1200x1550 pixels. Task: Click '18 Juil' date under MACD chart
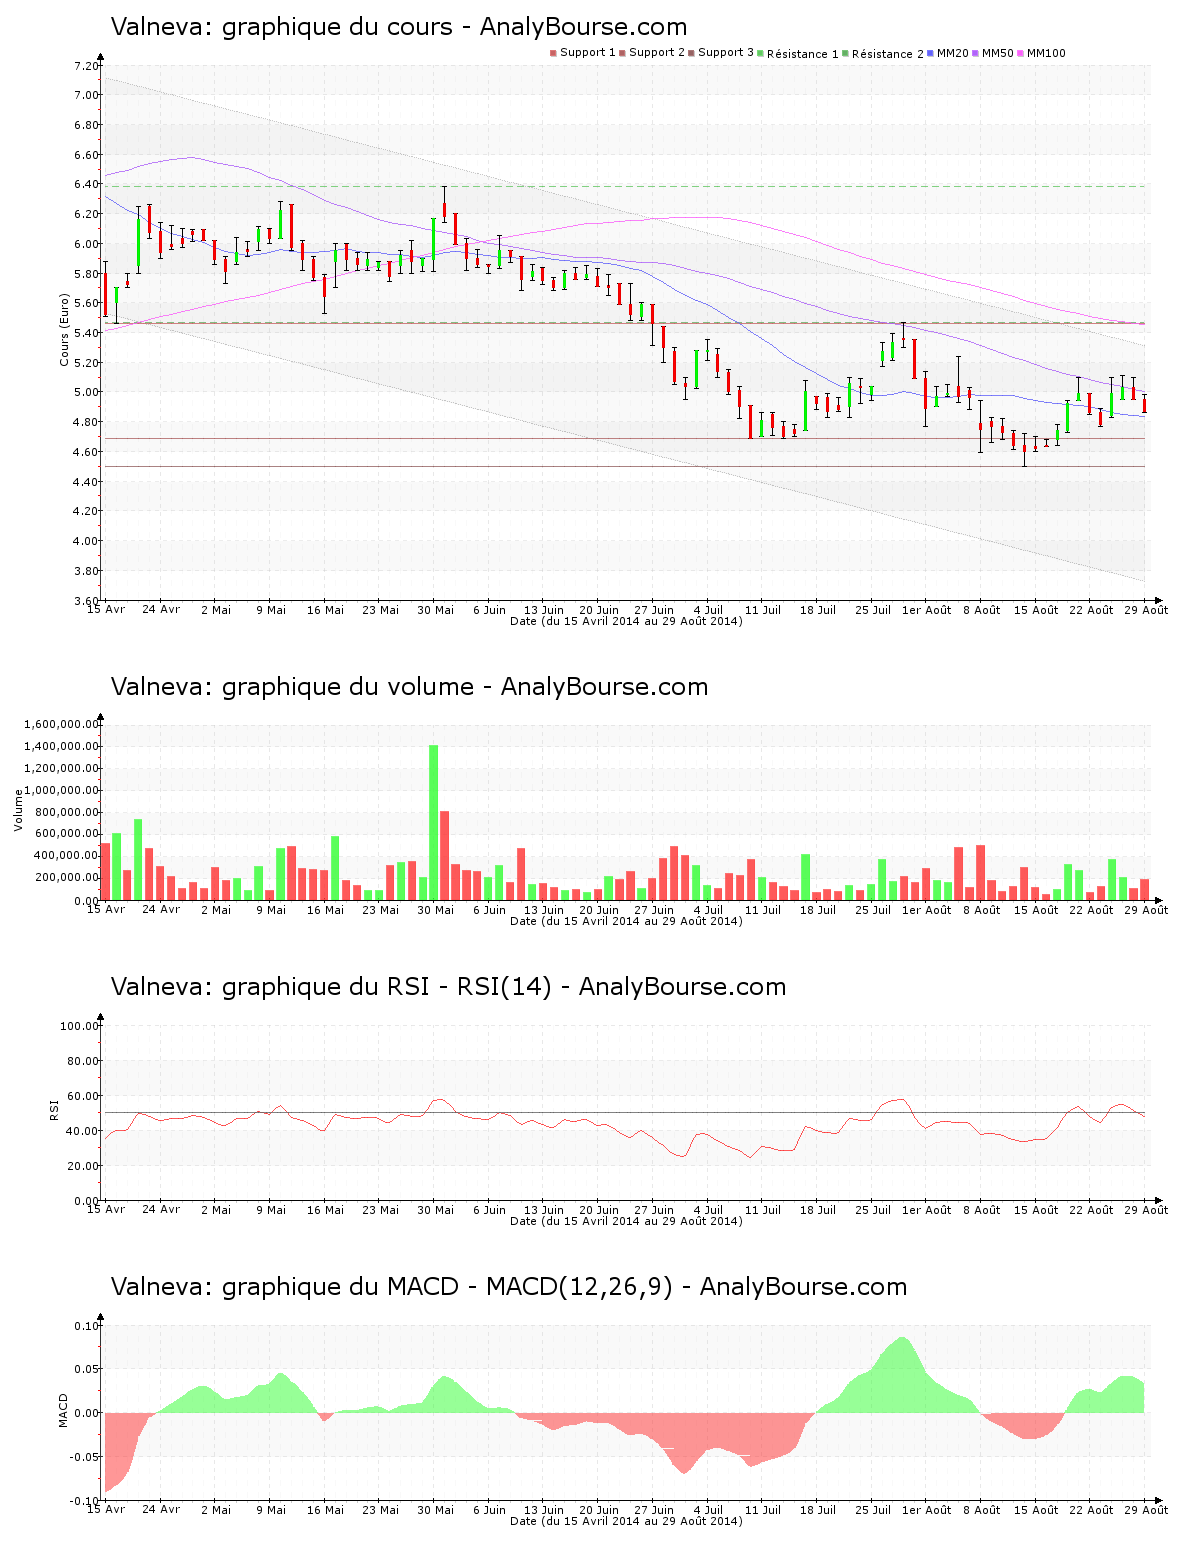click(x=818, y=1510)
